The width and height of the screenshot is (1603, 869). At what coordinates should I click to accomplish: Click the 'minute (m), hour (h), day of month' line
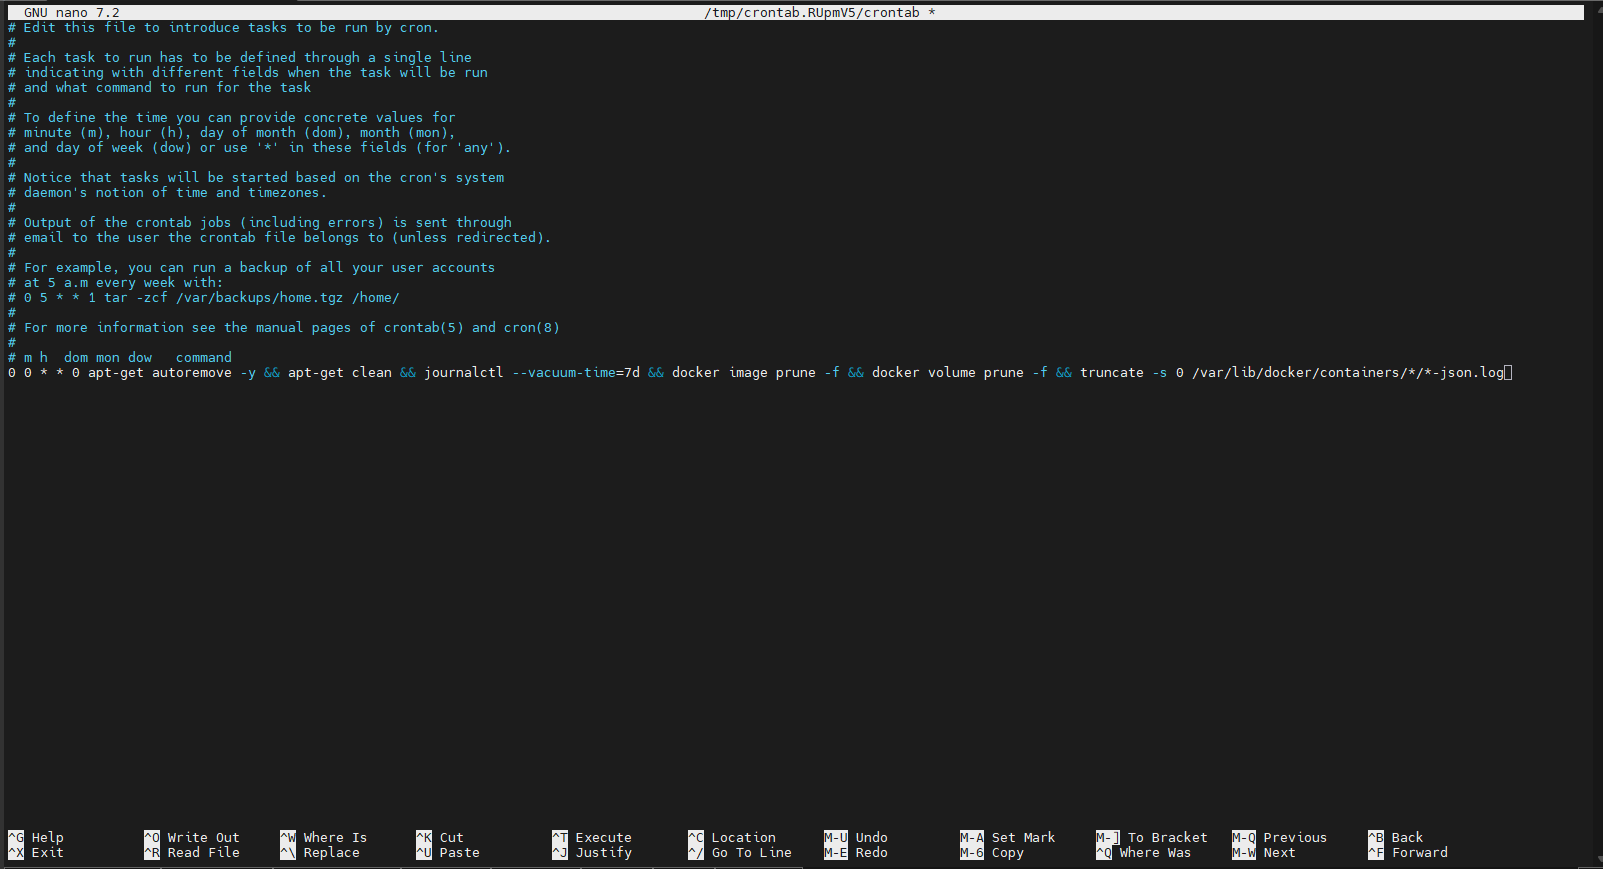coord(232,133)
